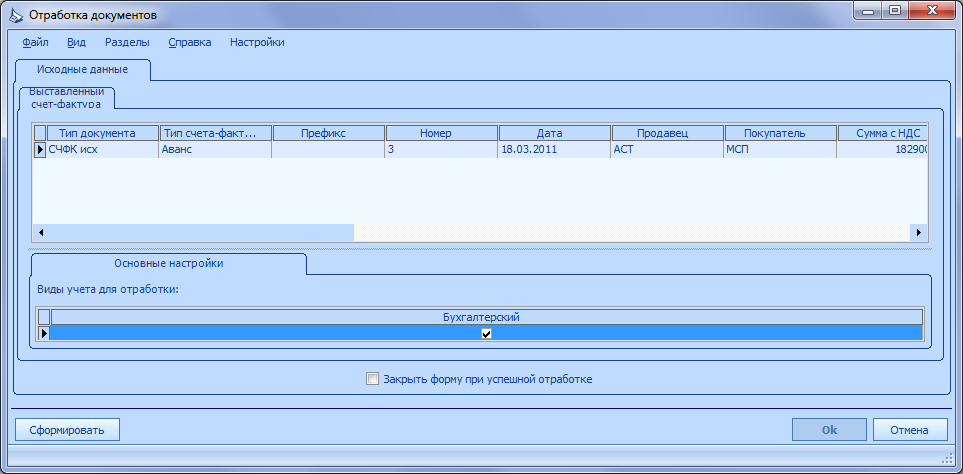Click the row selector arrow of СЧФК исх row
Screen dimensions: 963x474
(40, 149)
